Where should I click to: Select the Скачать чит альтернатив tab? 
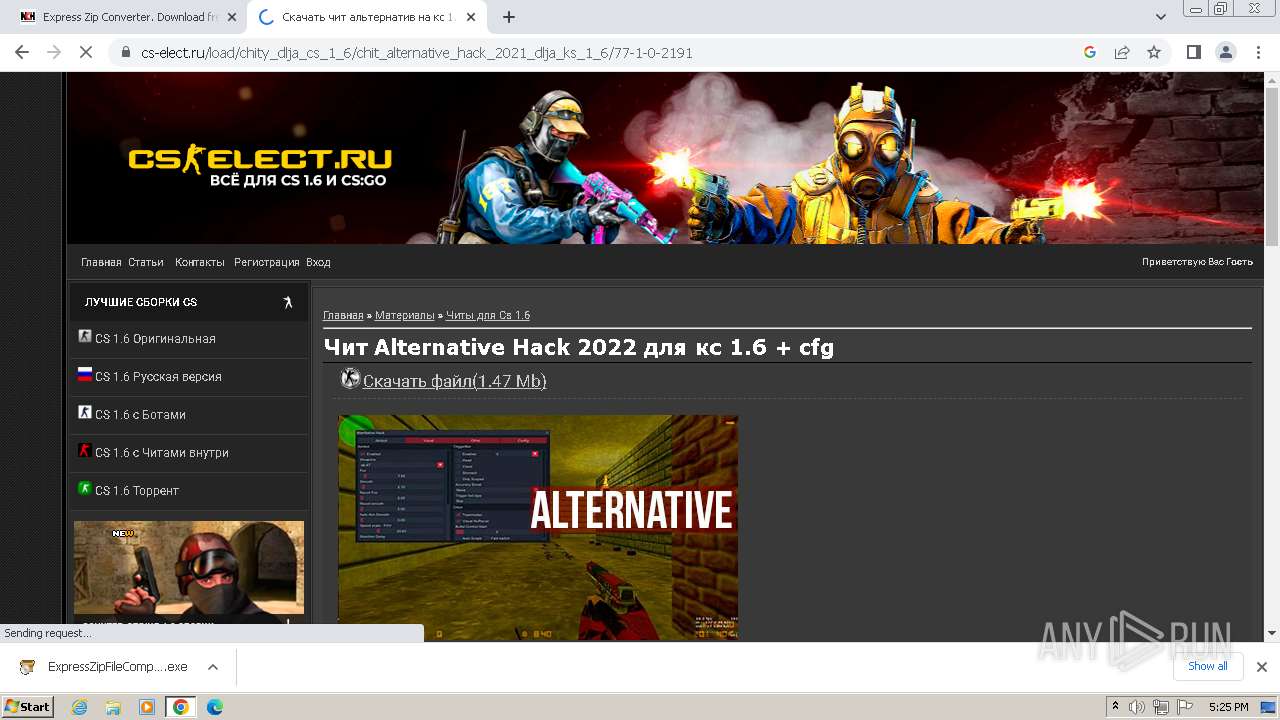368,17
